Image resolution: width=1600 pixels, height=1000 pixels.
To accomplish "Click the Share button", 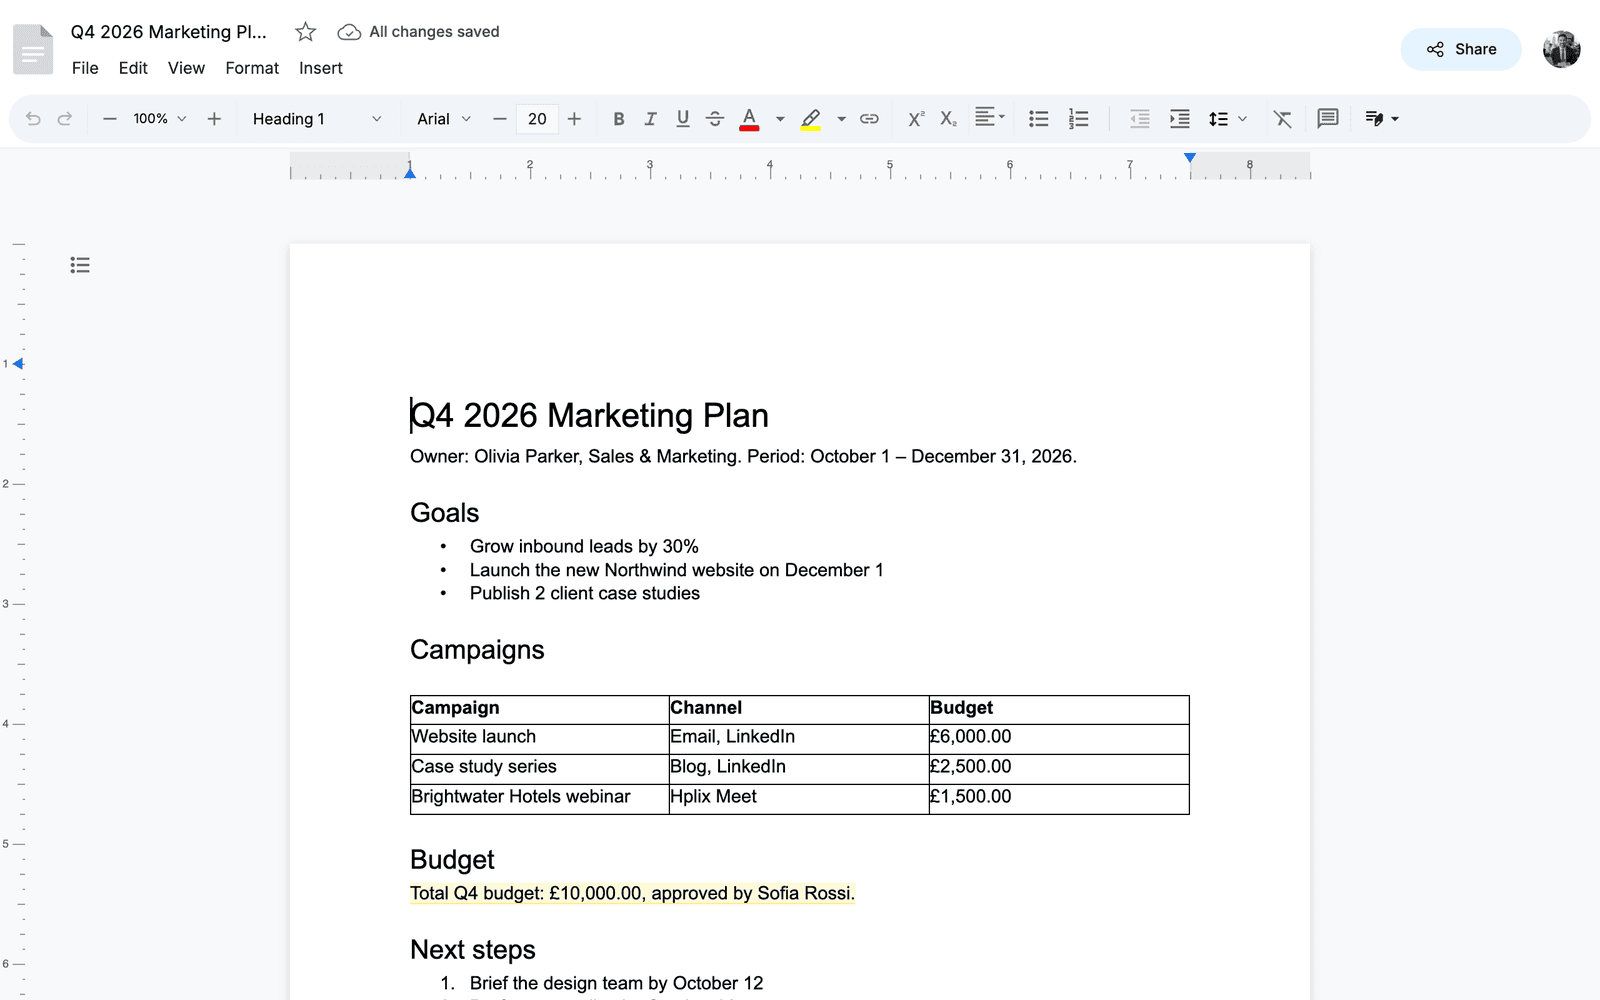I will point(1461,49).
